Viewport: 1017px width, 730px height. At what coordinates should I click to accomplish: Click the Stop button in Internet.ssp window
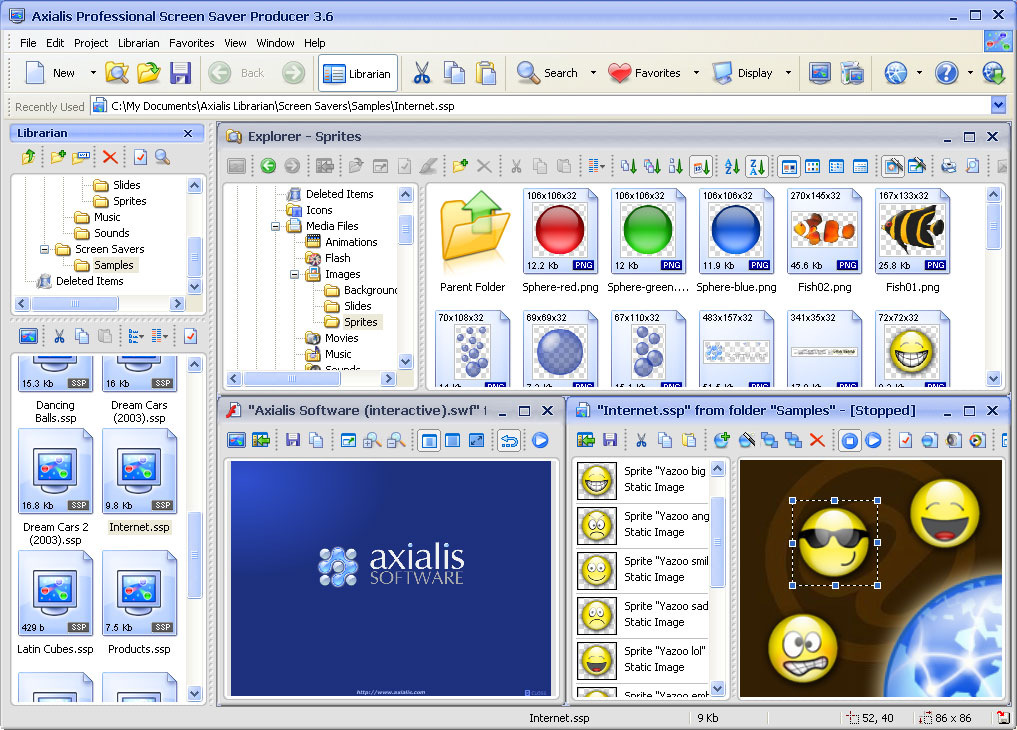click(850, 441)
